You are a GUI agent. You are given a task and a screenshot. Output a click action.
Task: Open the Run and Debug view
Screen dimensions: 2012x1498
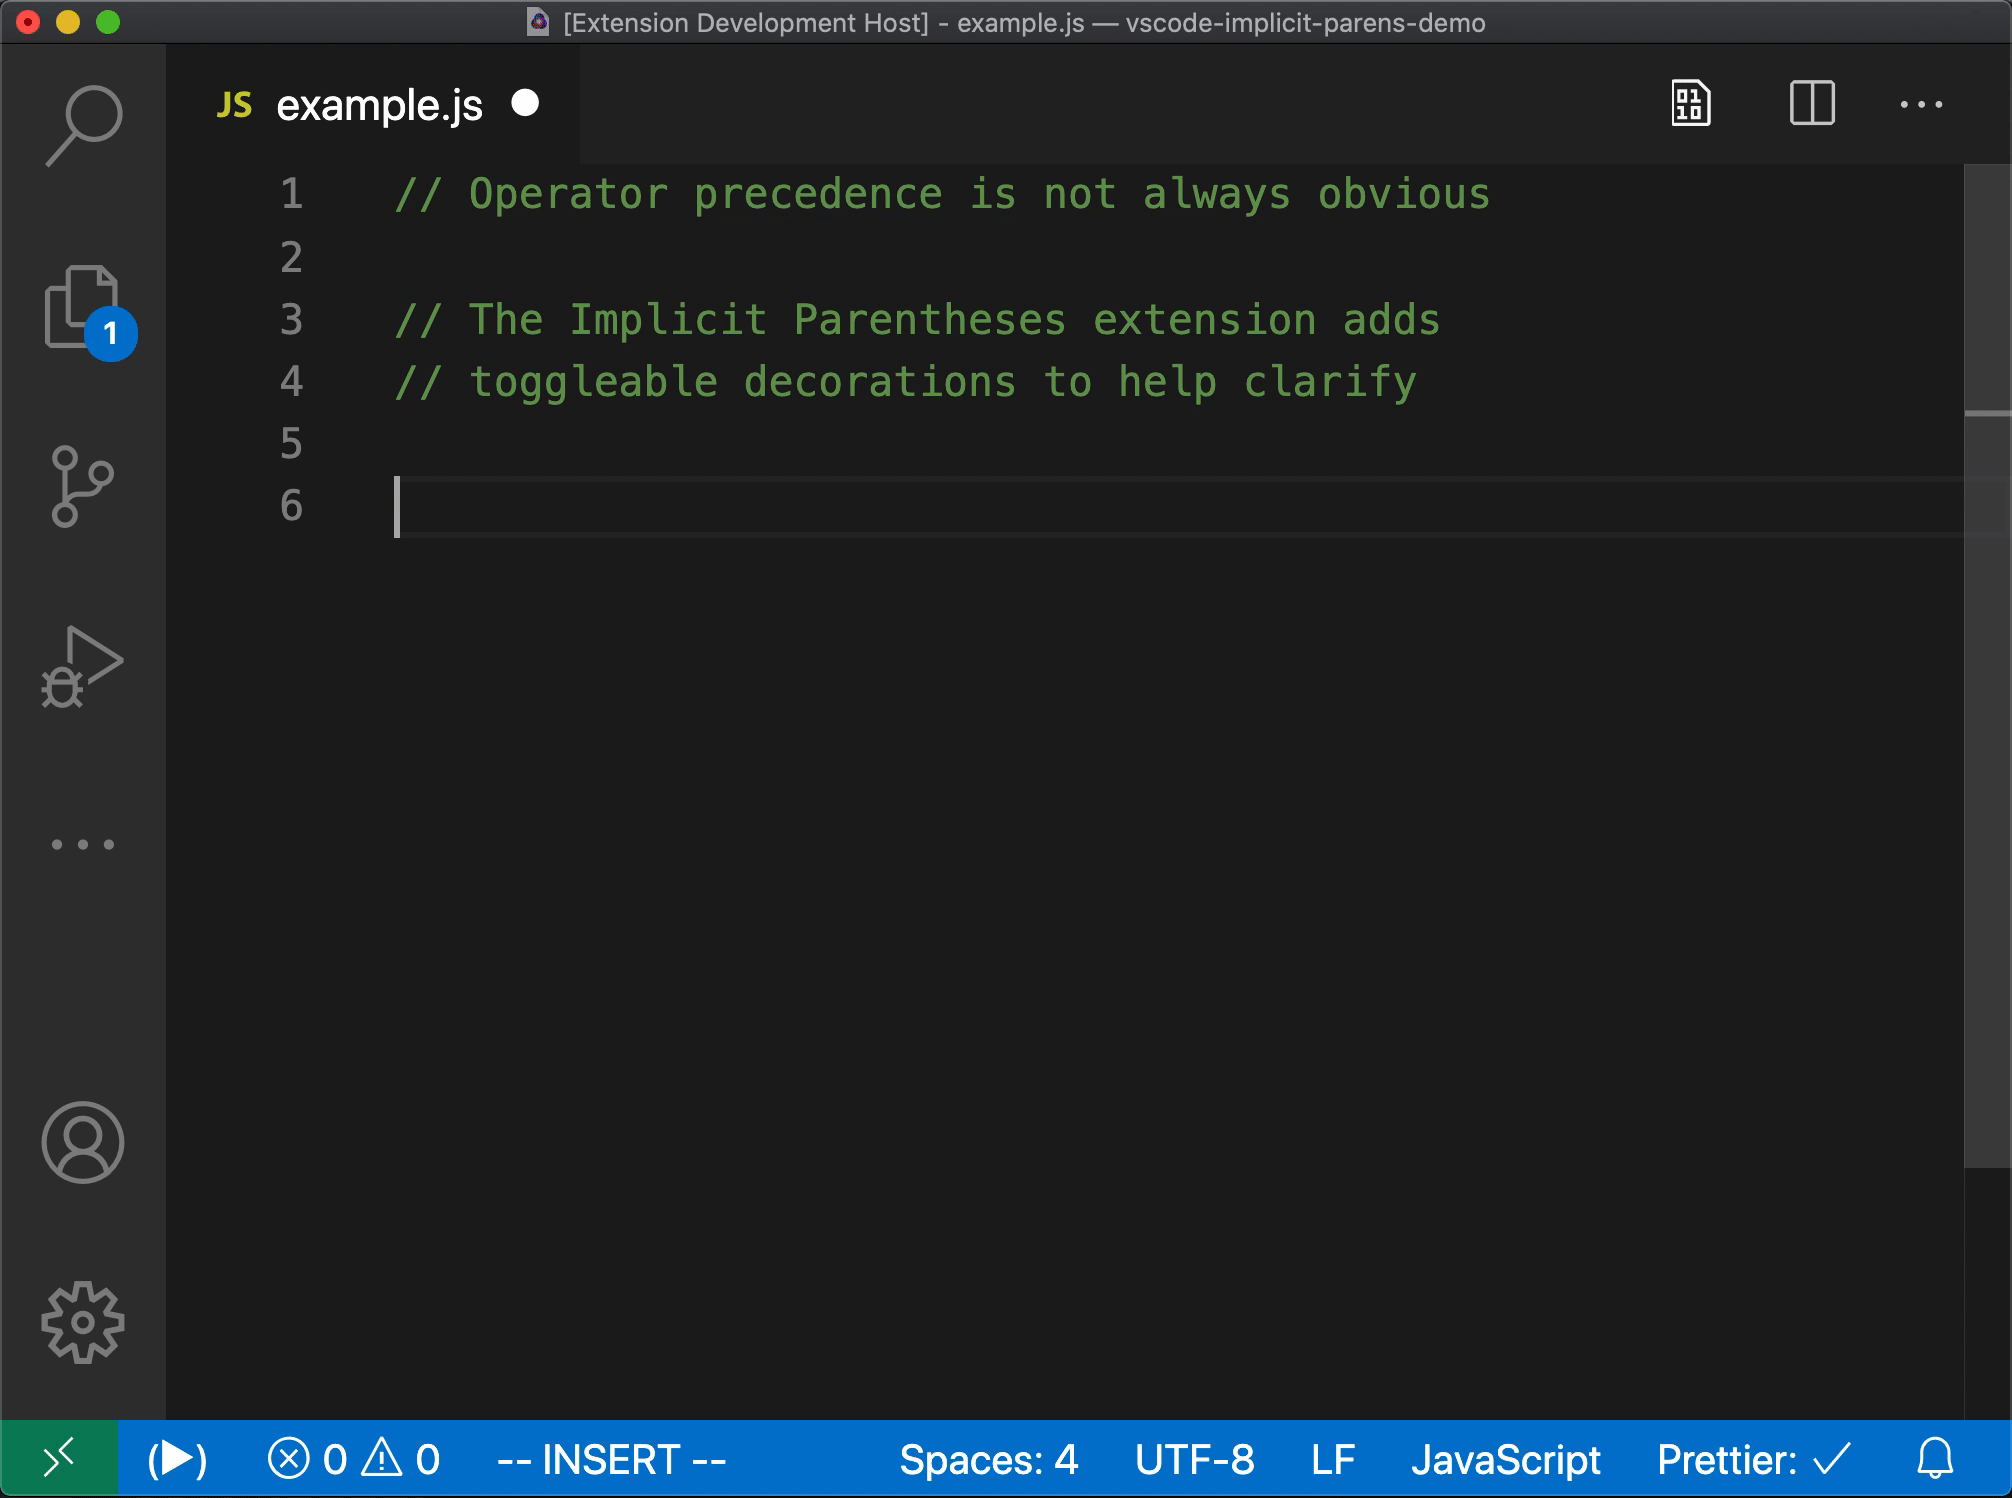point(83,660)
